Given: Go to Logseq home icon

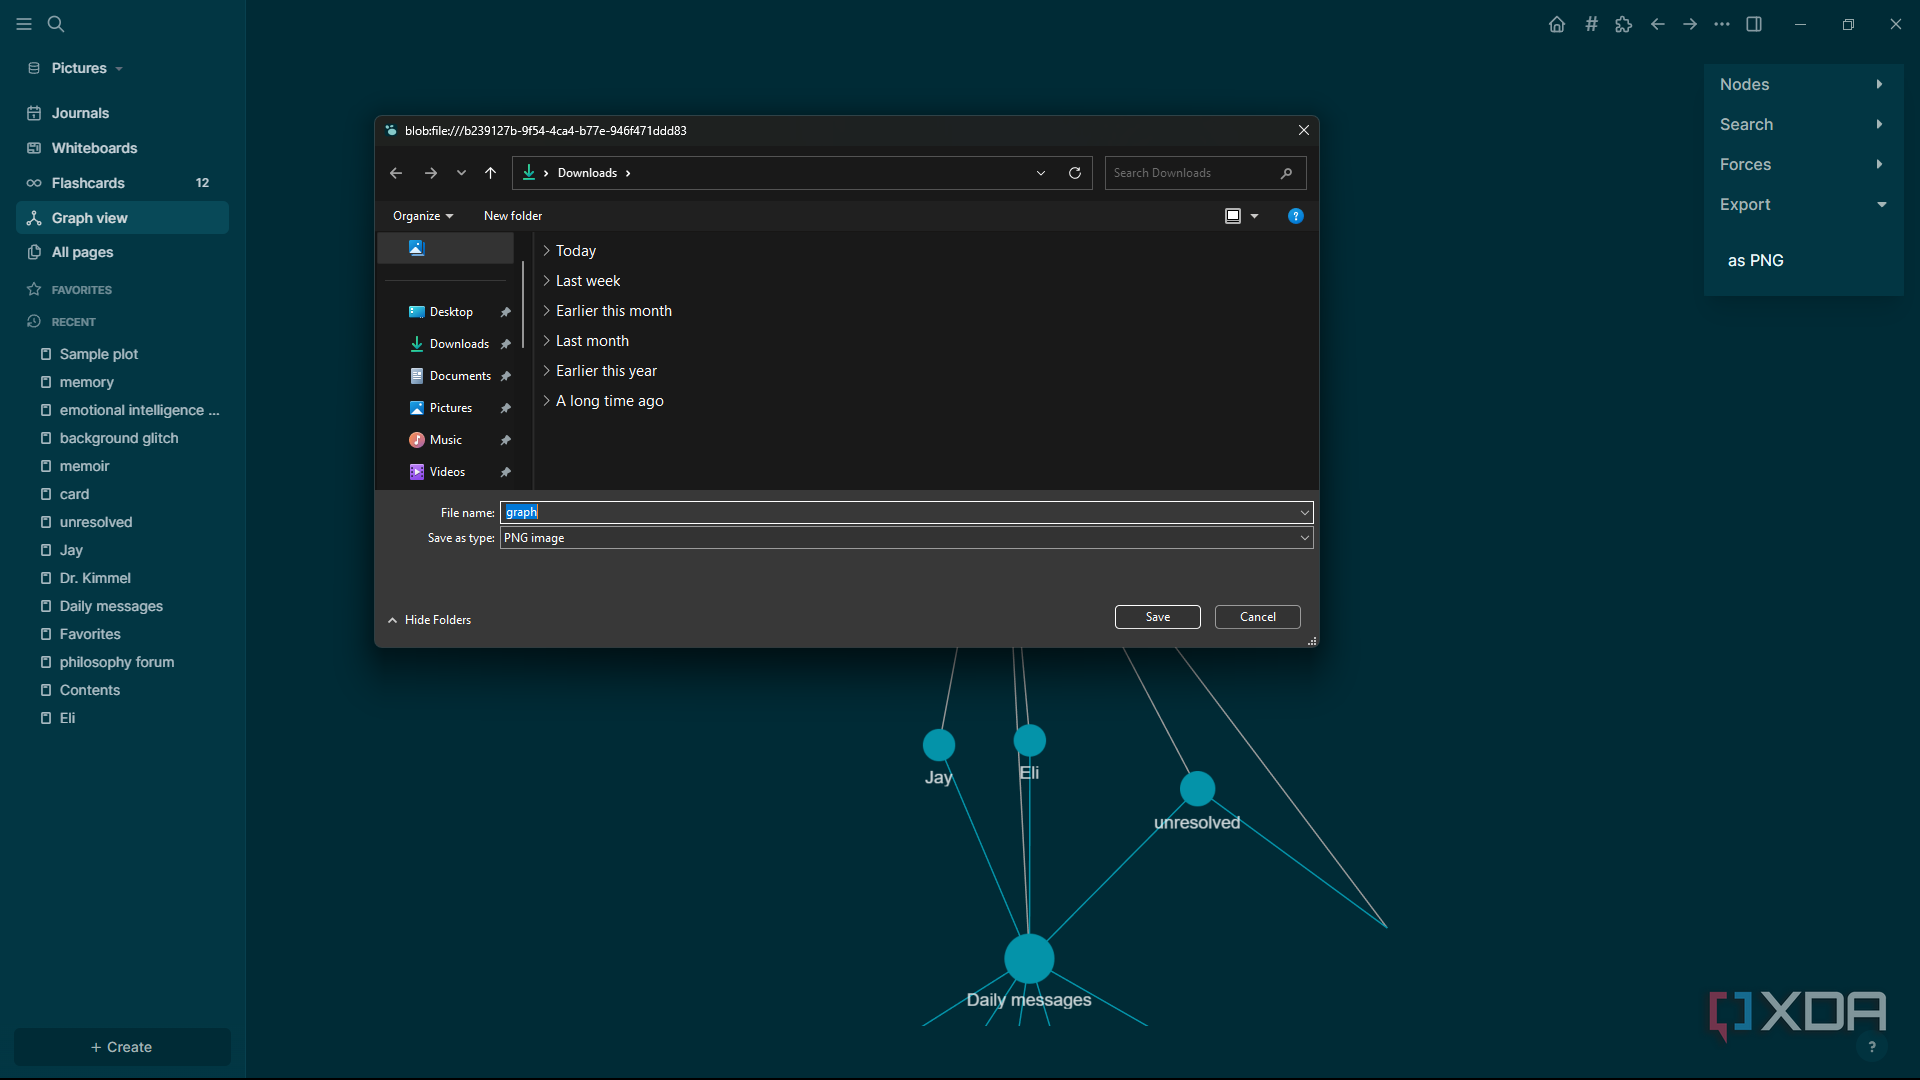Looking at the screenshot, I should coord(1557,24).
